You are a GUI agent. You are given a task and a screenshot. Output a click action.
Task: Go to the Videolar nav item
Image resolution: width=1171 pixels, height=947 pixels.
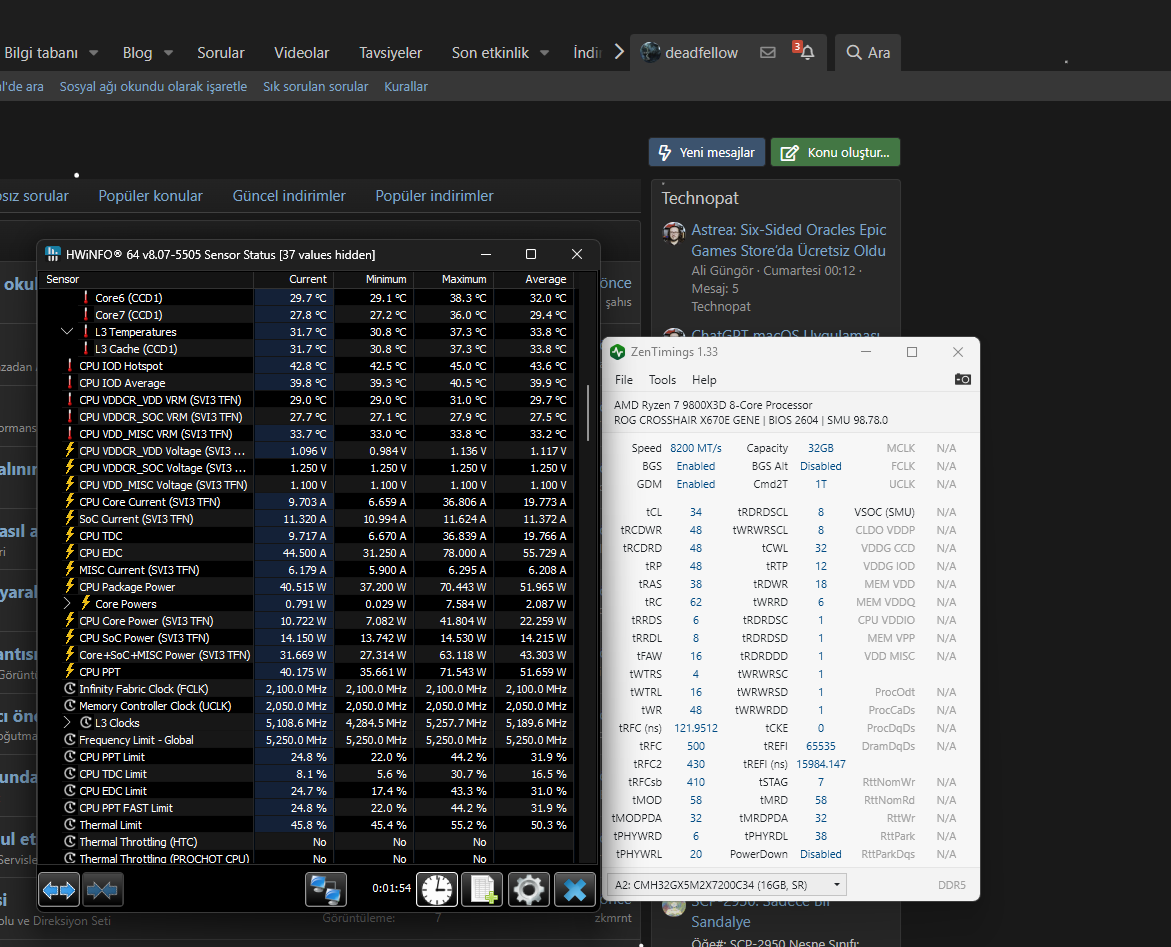point(301,52)
